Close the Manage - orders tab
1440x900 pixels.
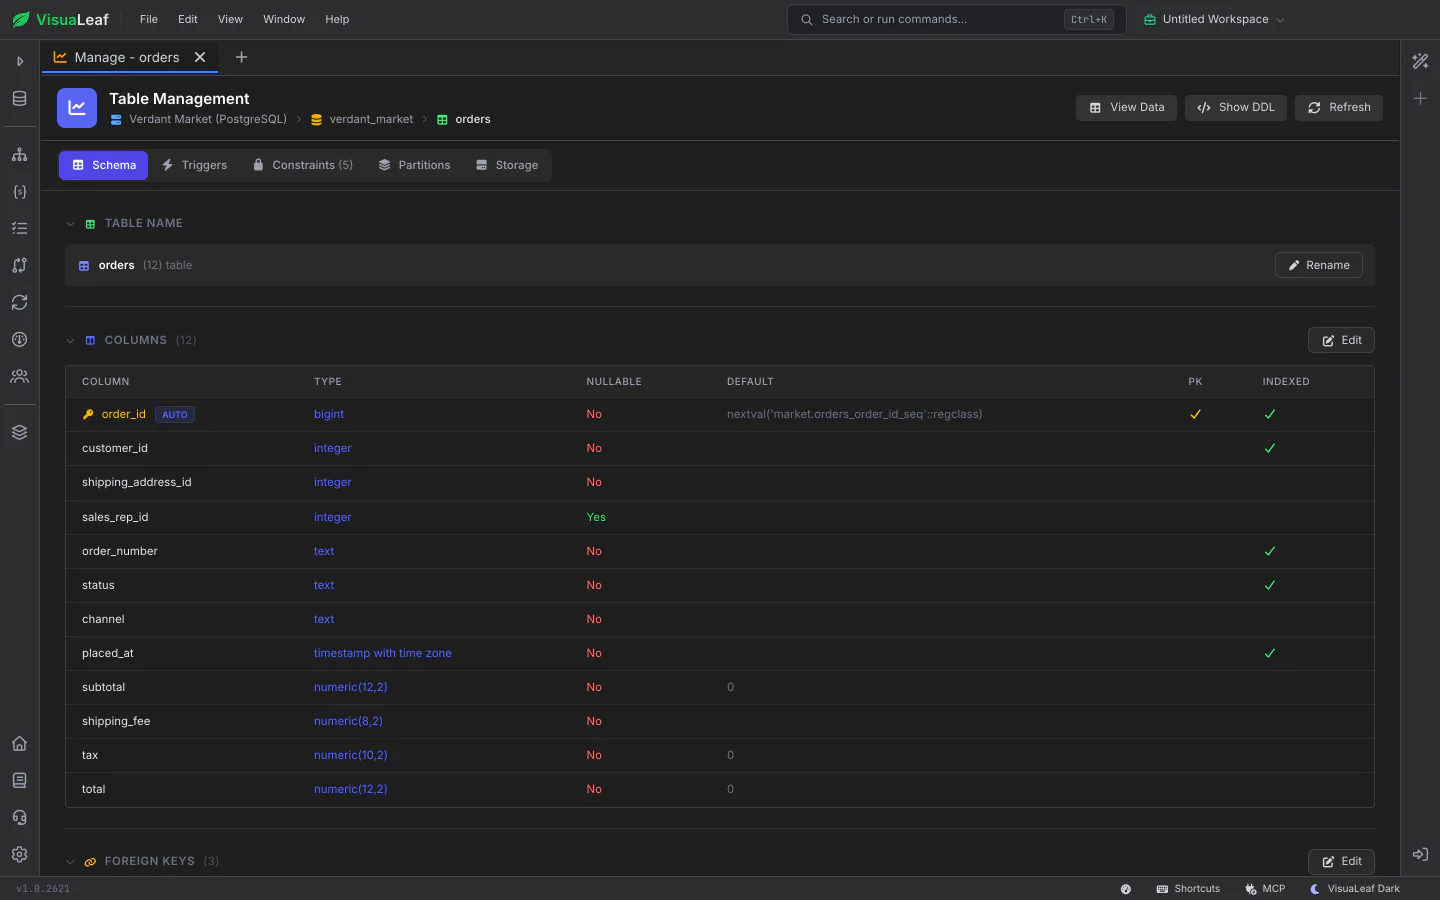coord(200,57)
